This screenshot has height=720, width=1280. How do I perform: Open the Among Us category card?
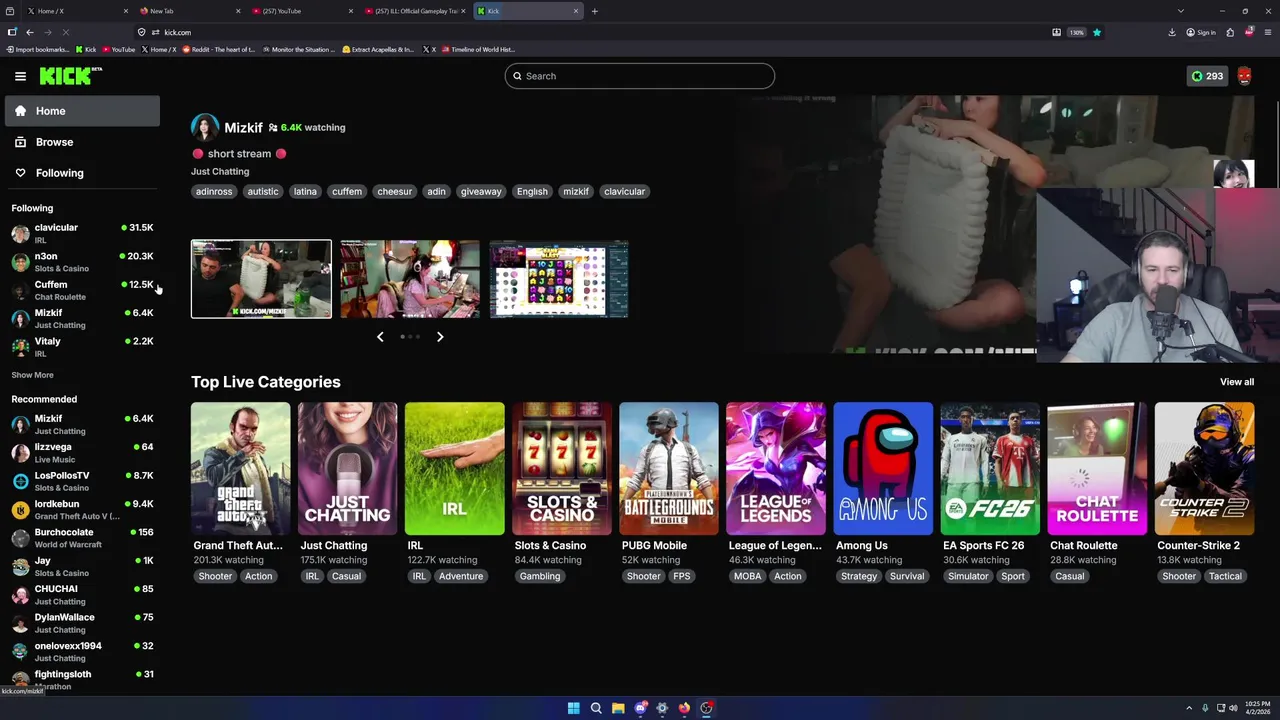(x=883, y=468)
